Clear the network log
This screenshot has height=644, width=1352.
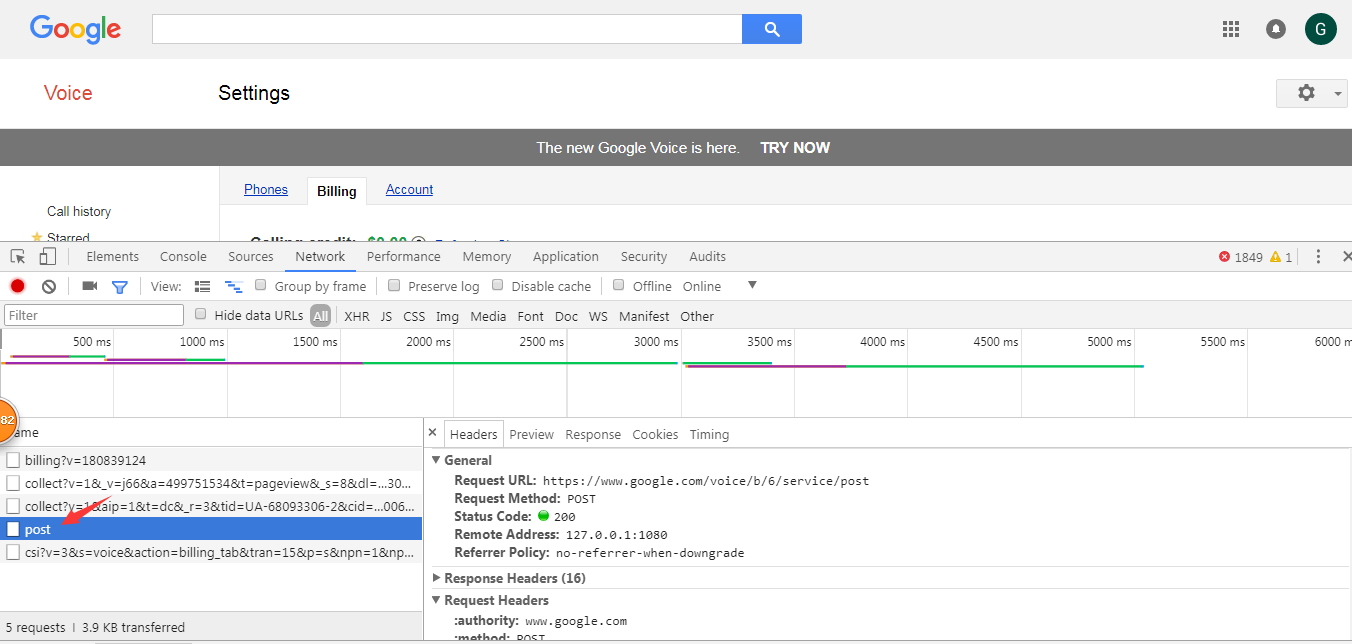point(48,286)
